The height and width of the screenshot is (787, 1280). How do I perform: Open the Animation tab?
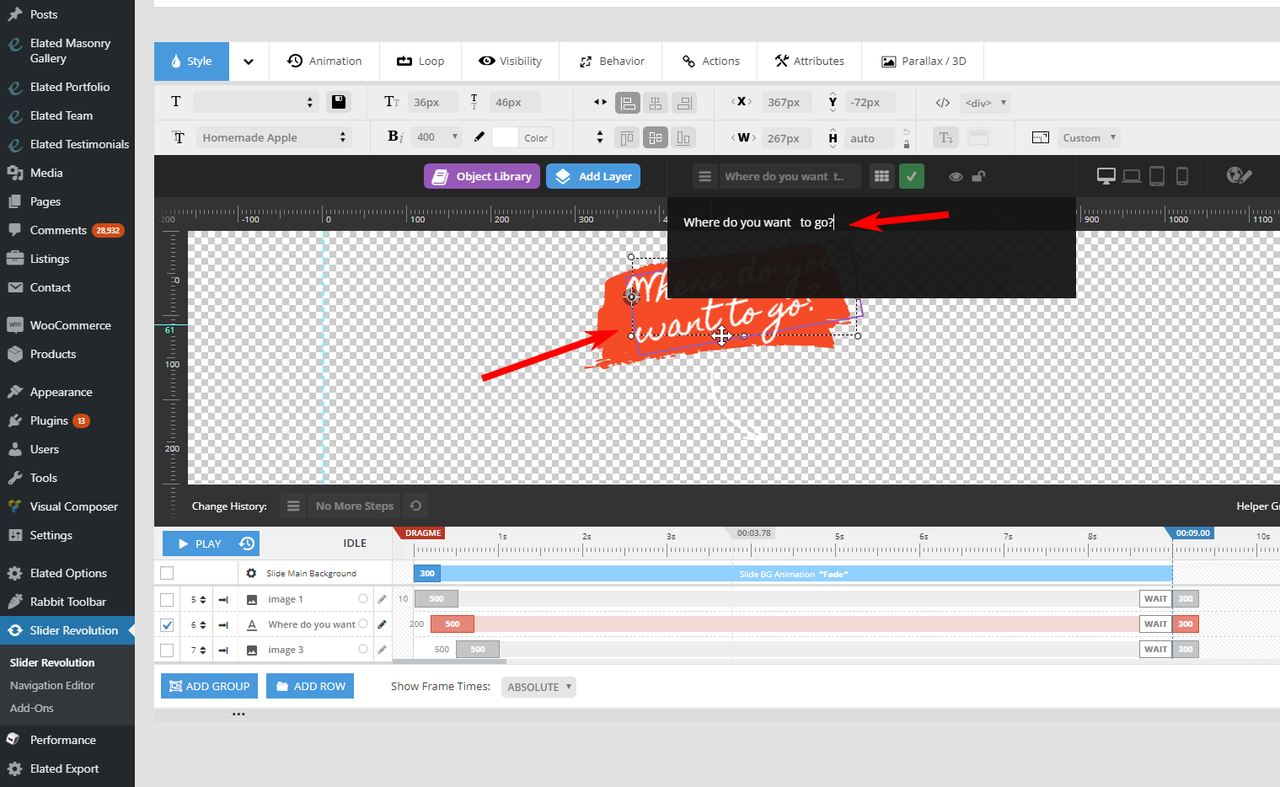pyautogui.click(x=324, y=61)
